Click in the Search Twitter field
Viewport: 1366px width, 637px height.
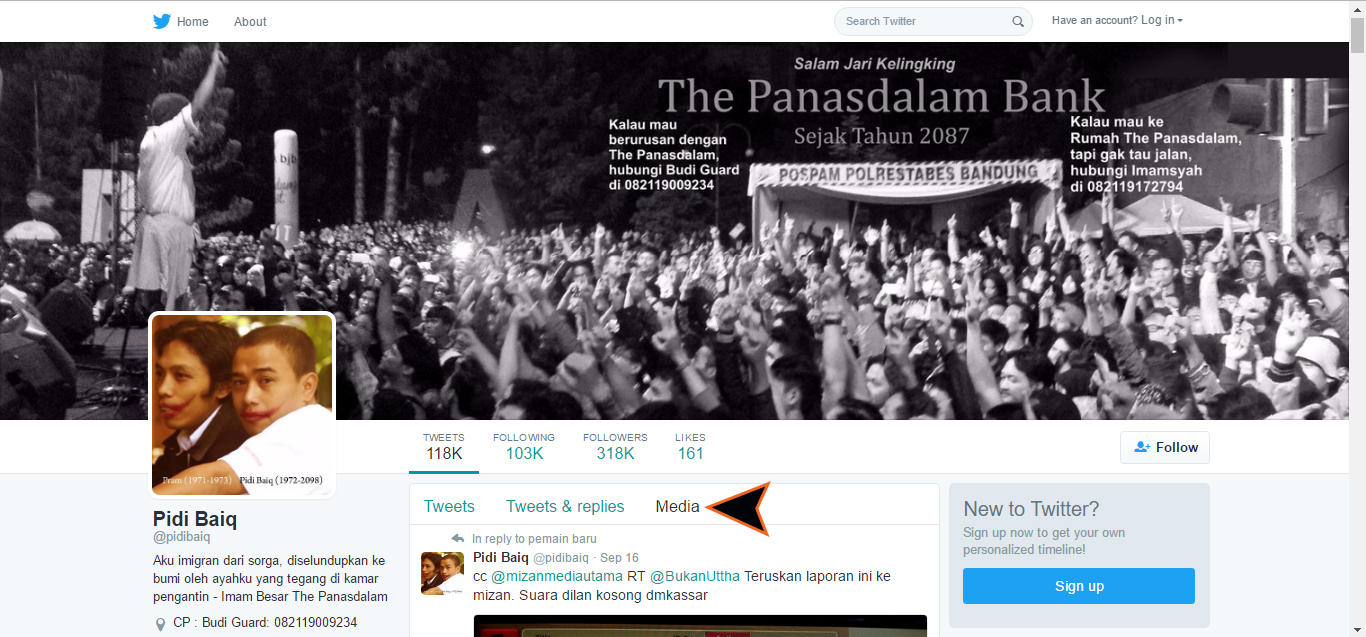click(x=925, y=21)
